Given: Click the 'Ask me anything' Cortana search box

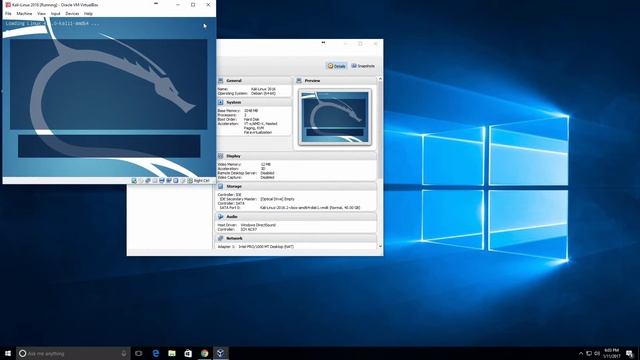Looking at the screenshot, I should click(73, 353).
